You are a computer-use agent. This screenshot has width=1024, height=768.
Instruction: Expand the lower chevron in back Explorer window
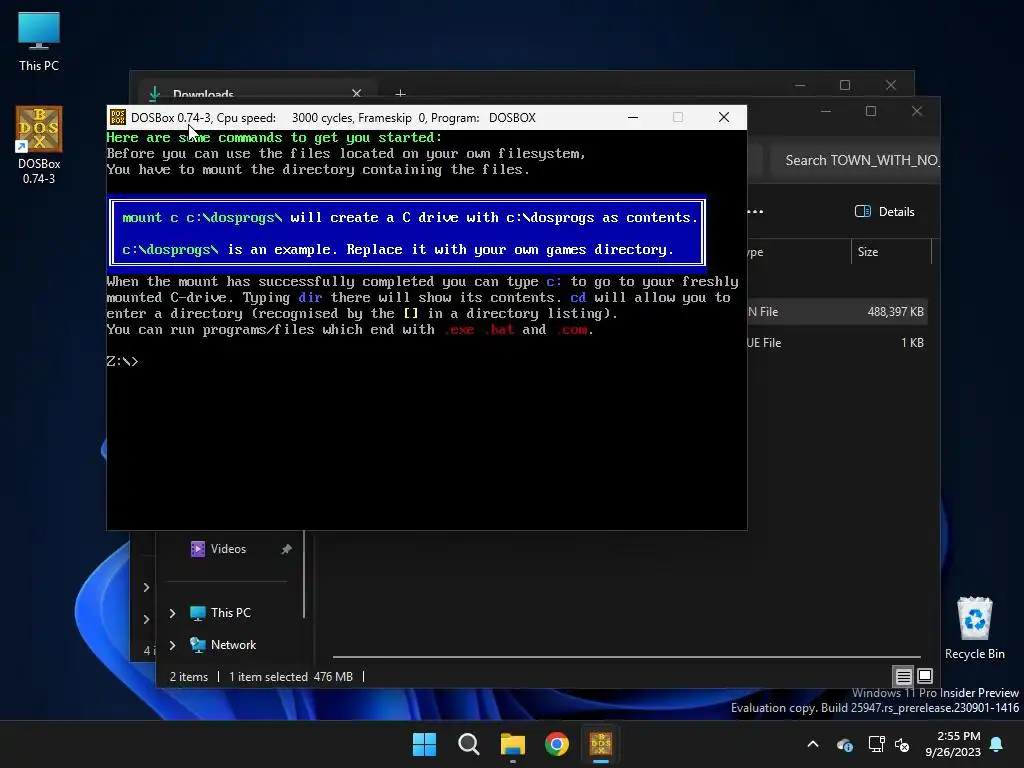point(146,619)
